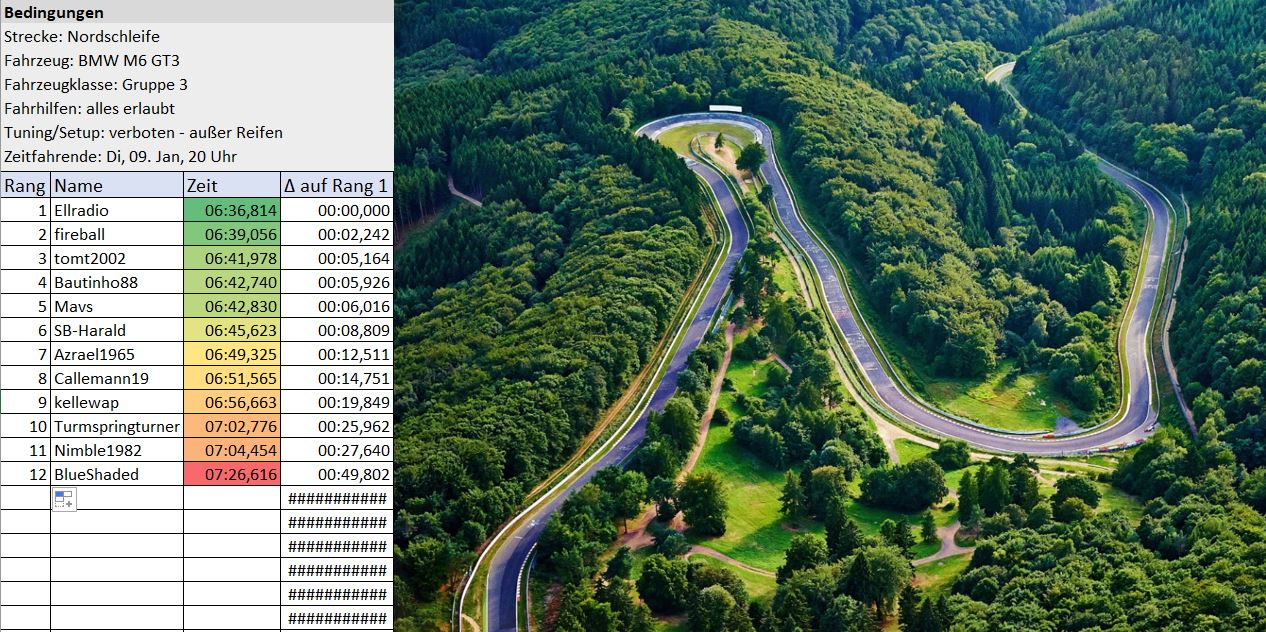The height and width of the screenshot is (632, 1266).
Task: Click rank cell 7 beside Azrael1965
Action: 25,354
